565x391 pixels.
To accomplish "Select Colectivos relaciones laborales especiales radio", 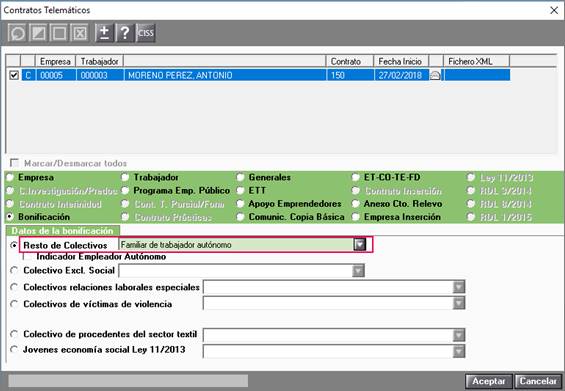I will 14,287.
